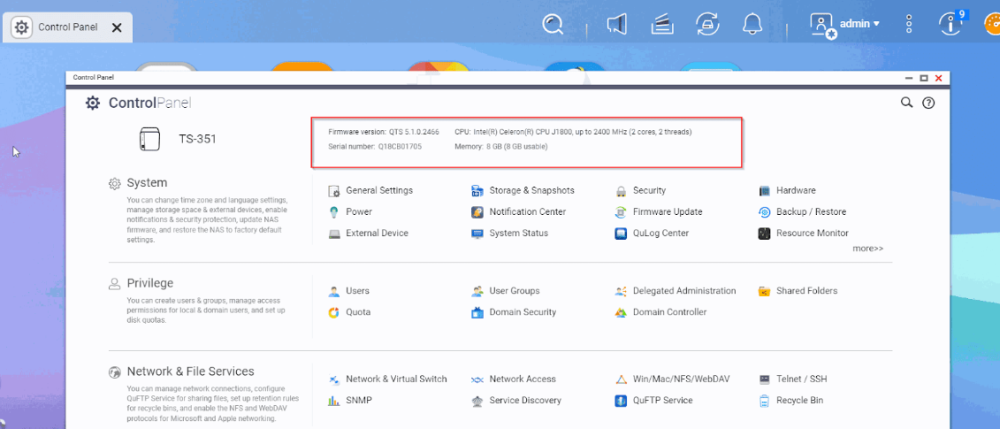The image size is (1000, 429).
Task: Open Power settings
Action: click(x=350, y=212)
